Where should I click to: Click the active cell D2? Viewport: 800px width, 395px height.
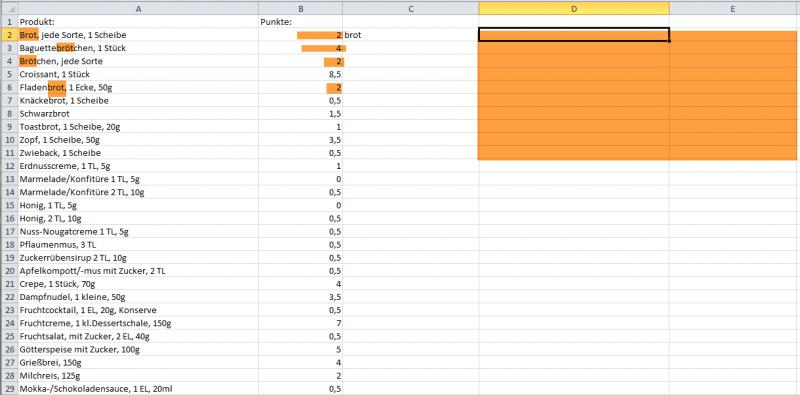tap(574, 35)
